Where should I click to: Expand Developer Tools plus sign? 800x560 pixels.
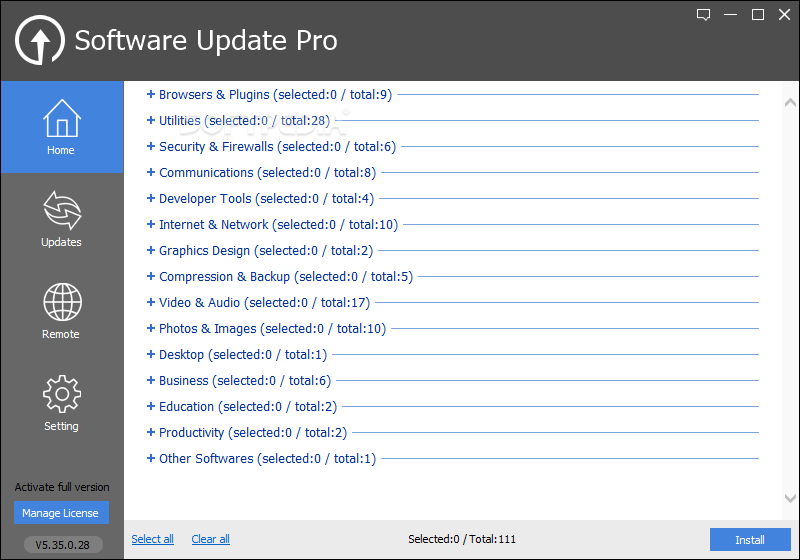tap(151, 198)
